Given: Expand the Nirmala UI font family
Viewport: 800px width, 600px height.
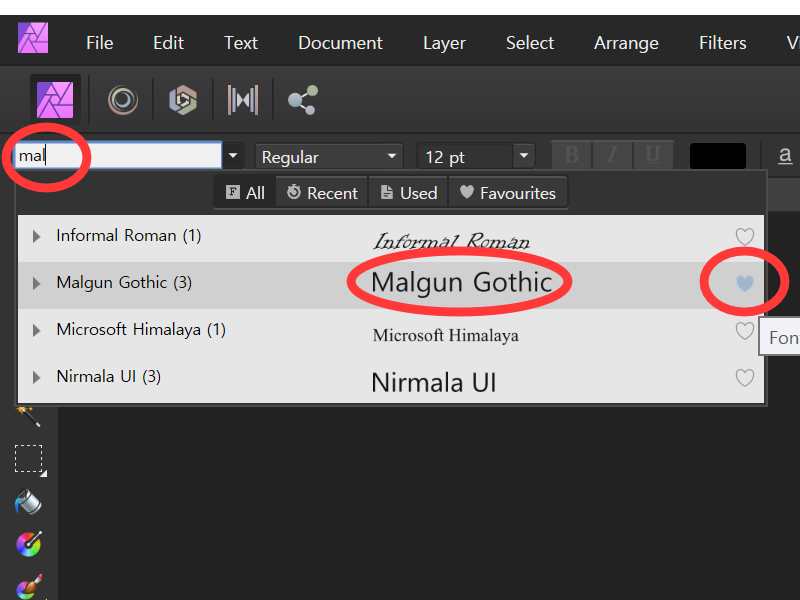Looking at the screenshot, I should [x=36, y=377].
